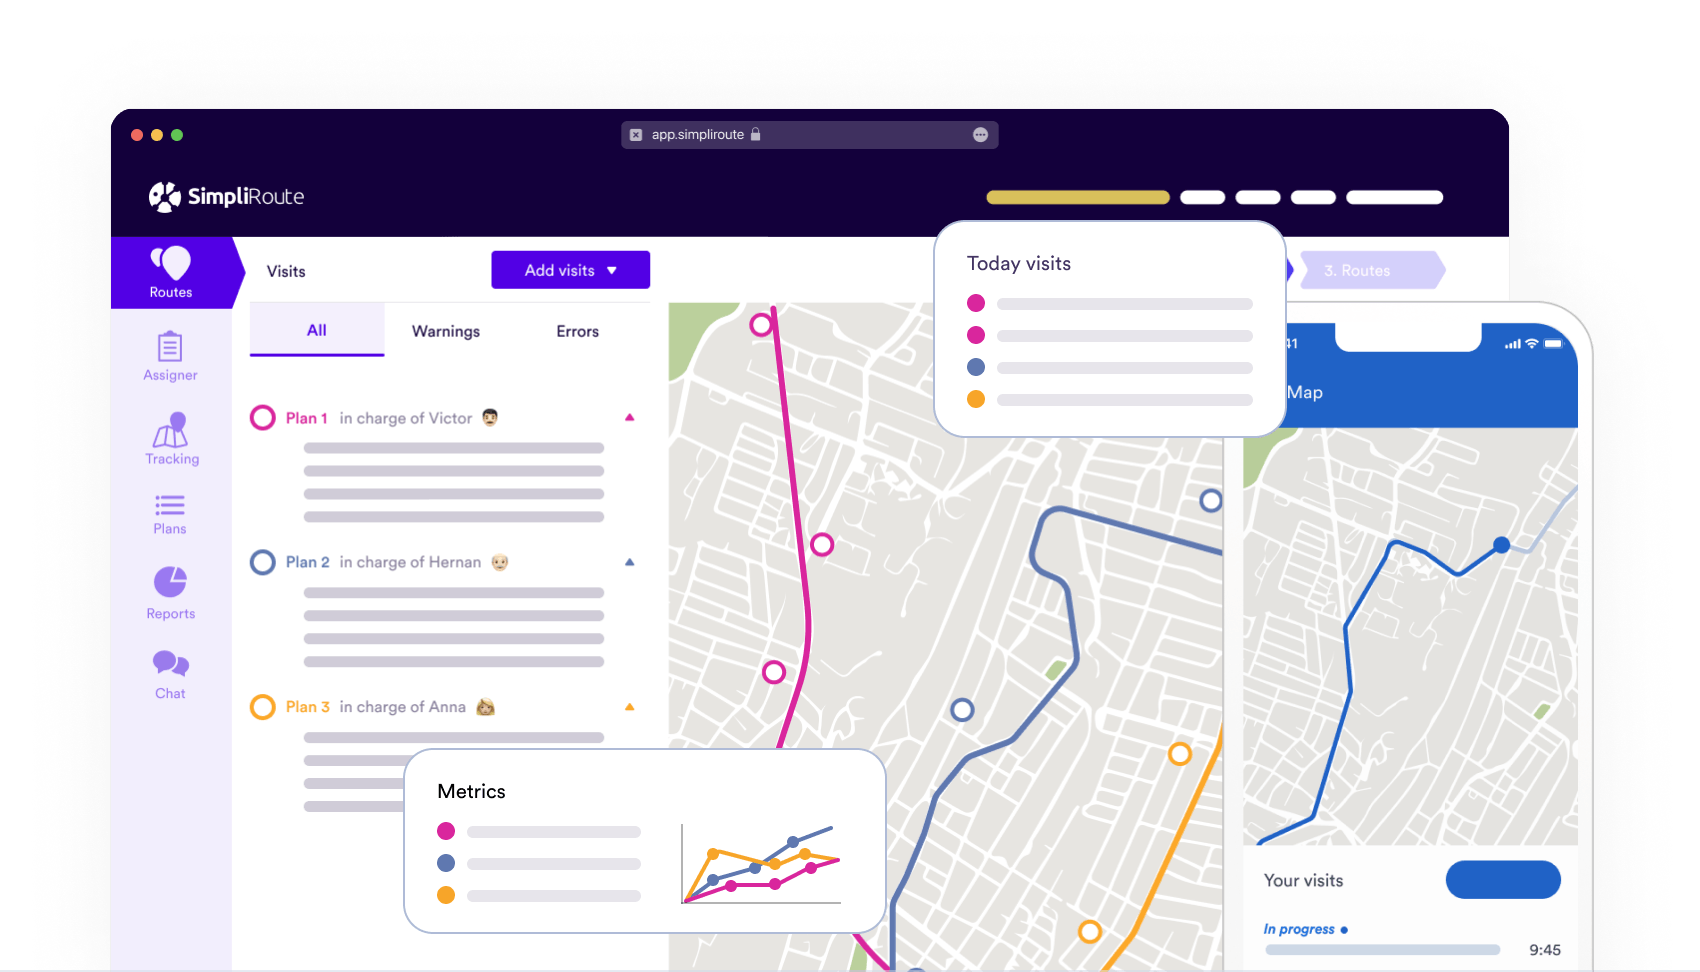Click 'in charge of Victor' label

(406, 418)
